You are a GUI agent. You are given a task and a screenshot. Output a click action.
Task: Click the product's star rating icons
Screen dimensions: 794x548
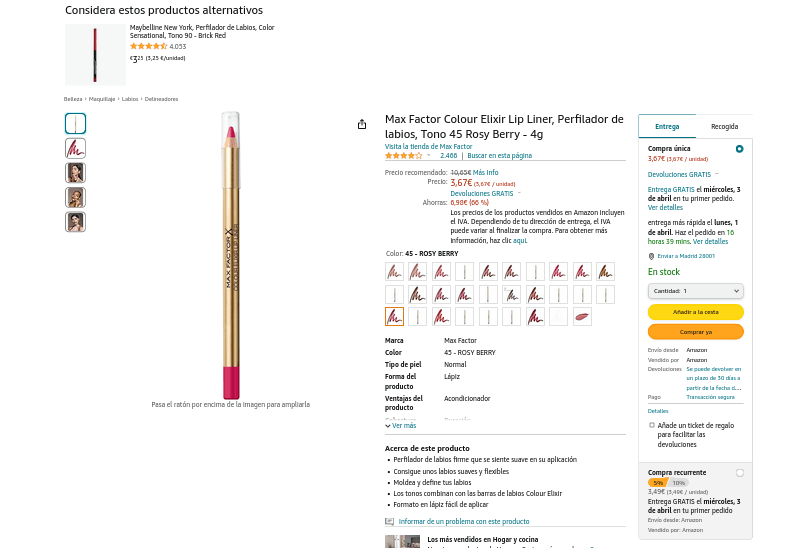(403, 156)
